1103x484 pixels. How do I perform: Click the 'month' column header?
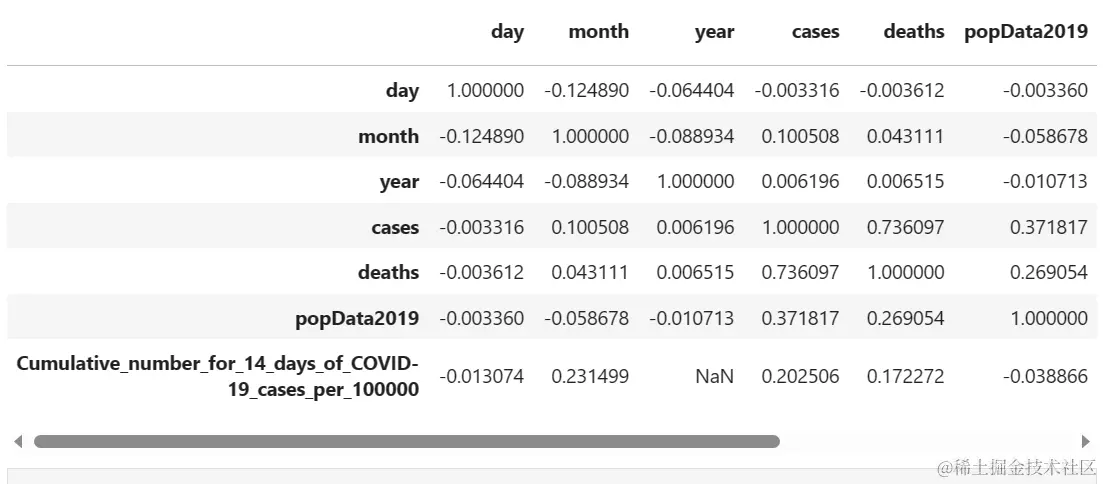click(598, 32)
